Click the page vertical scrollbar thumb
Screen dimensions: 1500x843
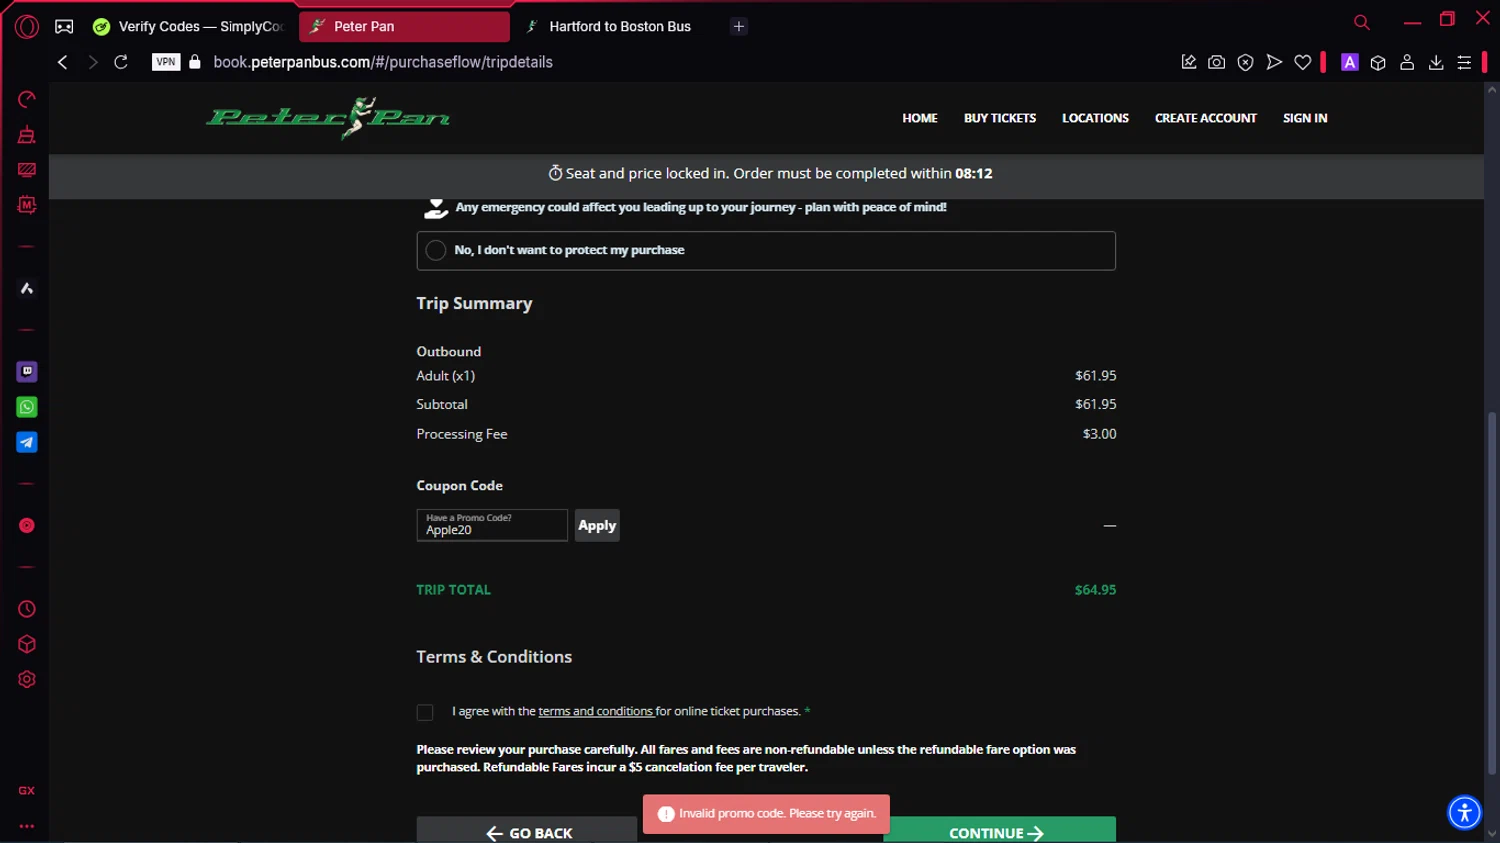(1492, 593)
